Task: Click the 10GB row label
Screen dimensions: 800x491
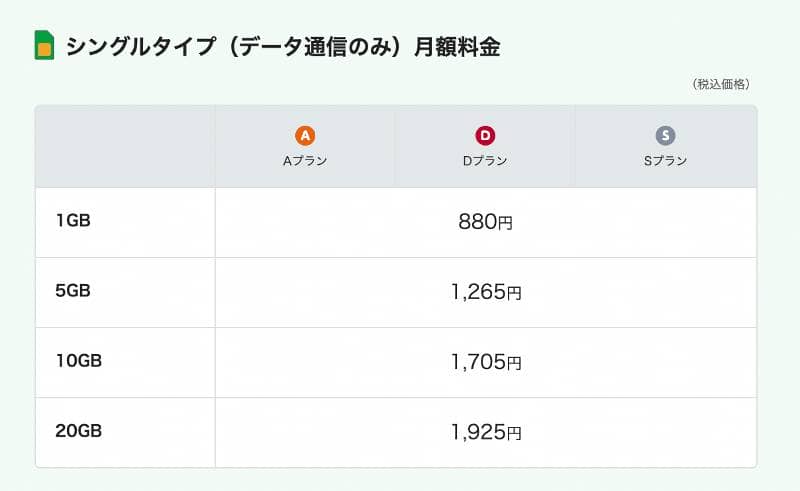Action: click(79, 361)
